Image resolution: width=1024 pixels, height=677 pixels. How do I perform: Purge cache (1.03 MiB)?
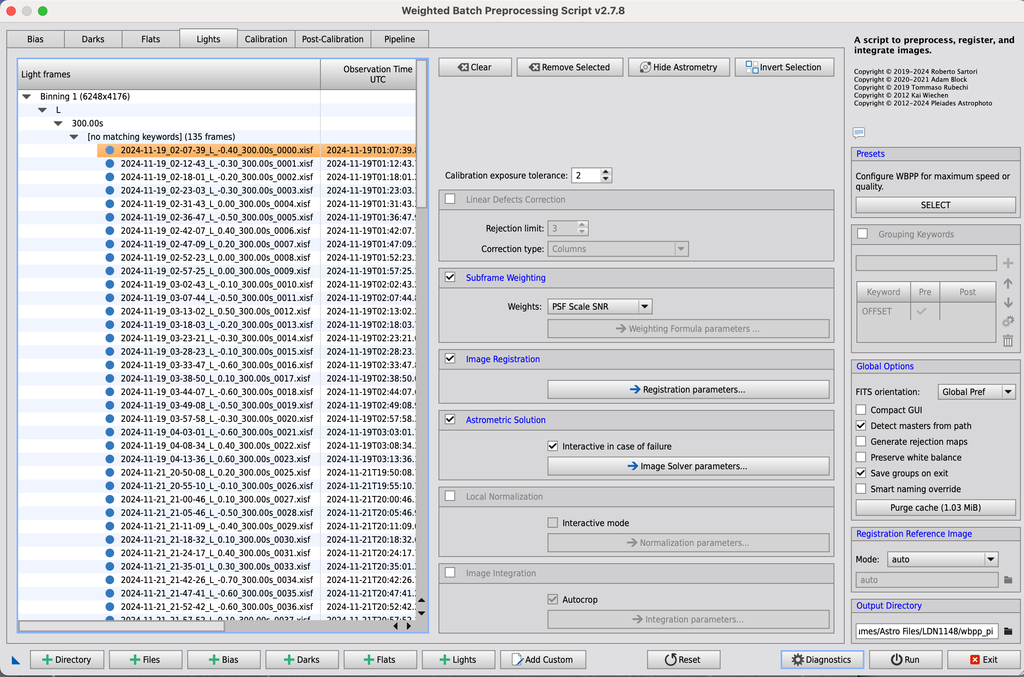click(x=935, y=507)
